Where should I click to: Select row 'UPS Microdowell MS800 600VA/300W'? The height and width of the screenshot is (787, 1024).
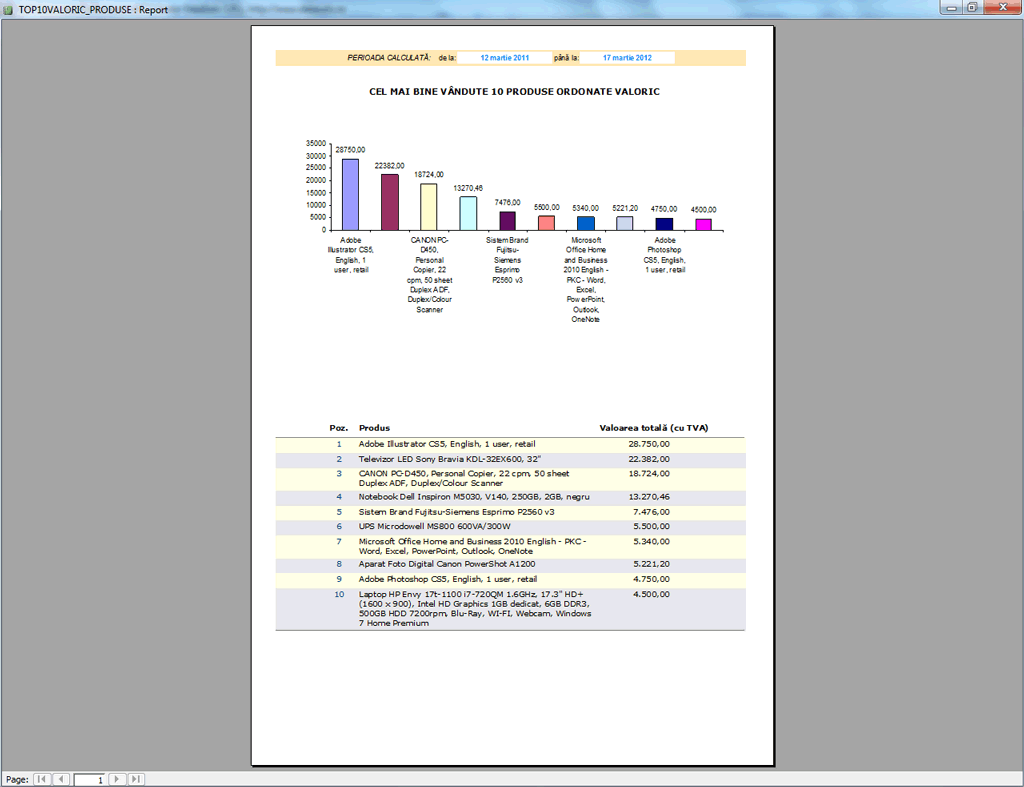[510, 527]
